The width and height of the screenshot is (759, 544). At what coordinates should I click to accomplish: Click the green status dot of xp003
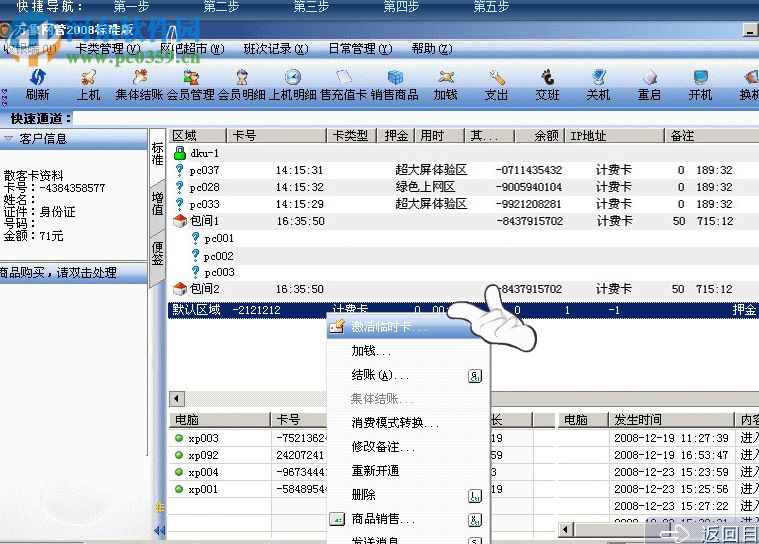click(x=179, y=438)
